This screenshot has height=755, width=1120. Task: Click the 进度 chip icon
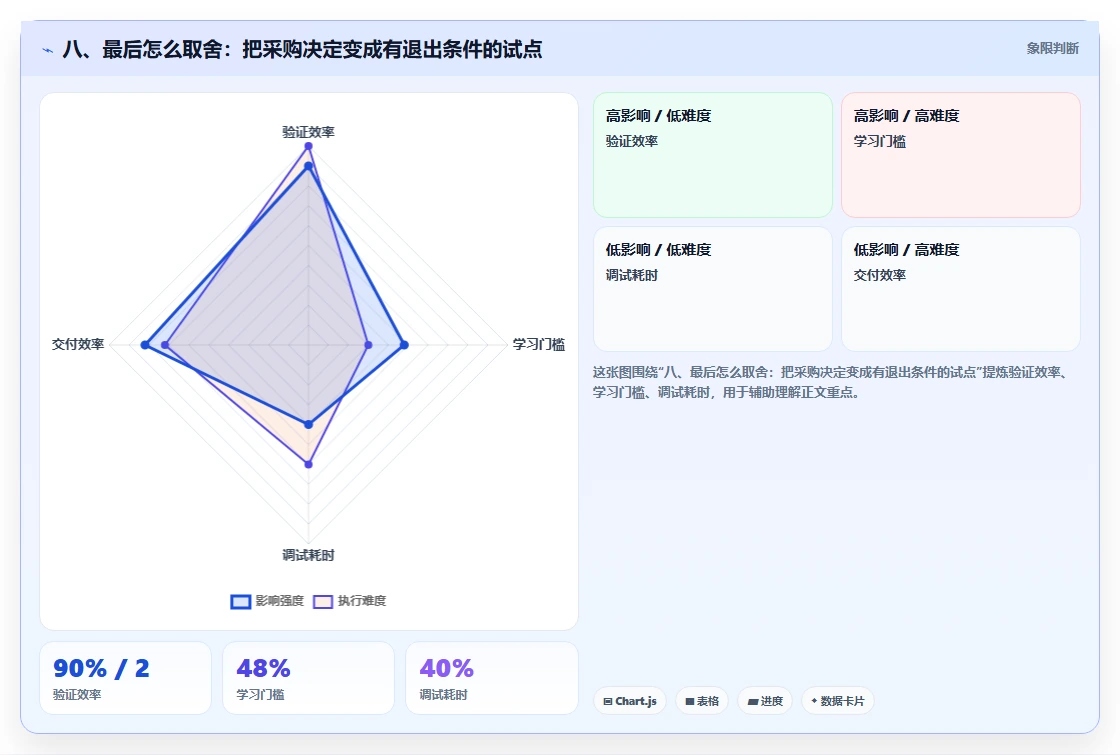pos(753,701)
